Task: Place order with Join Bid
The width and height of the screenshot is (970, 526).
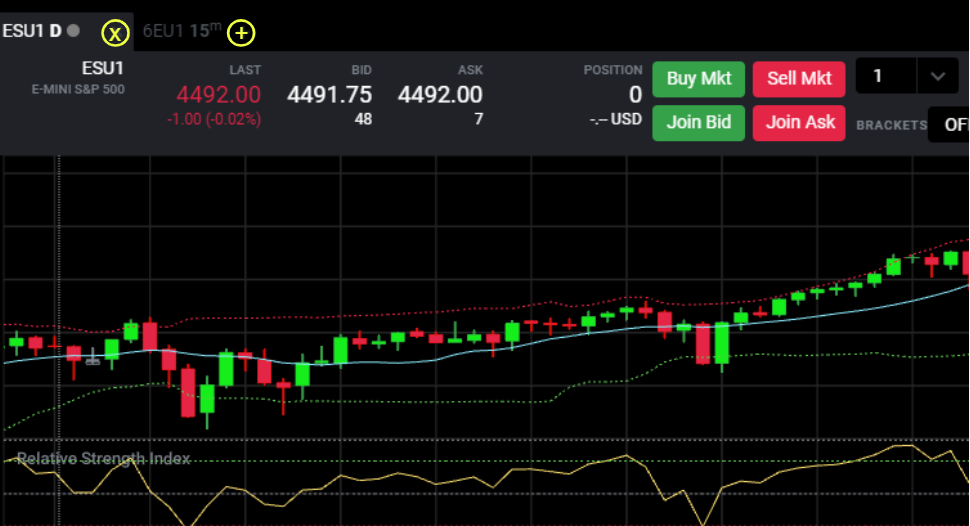Action: [x=698, y=123]
